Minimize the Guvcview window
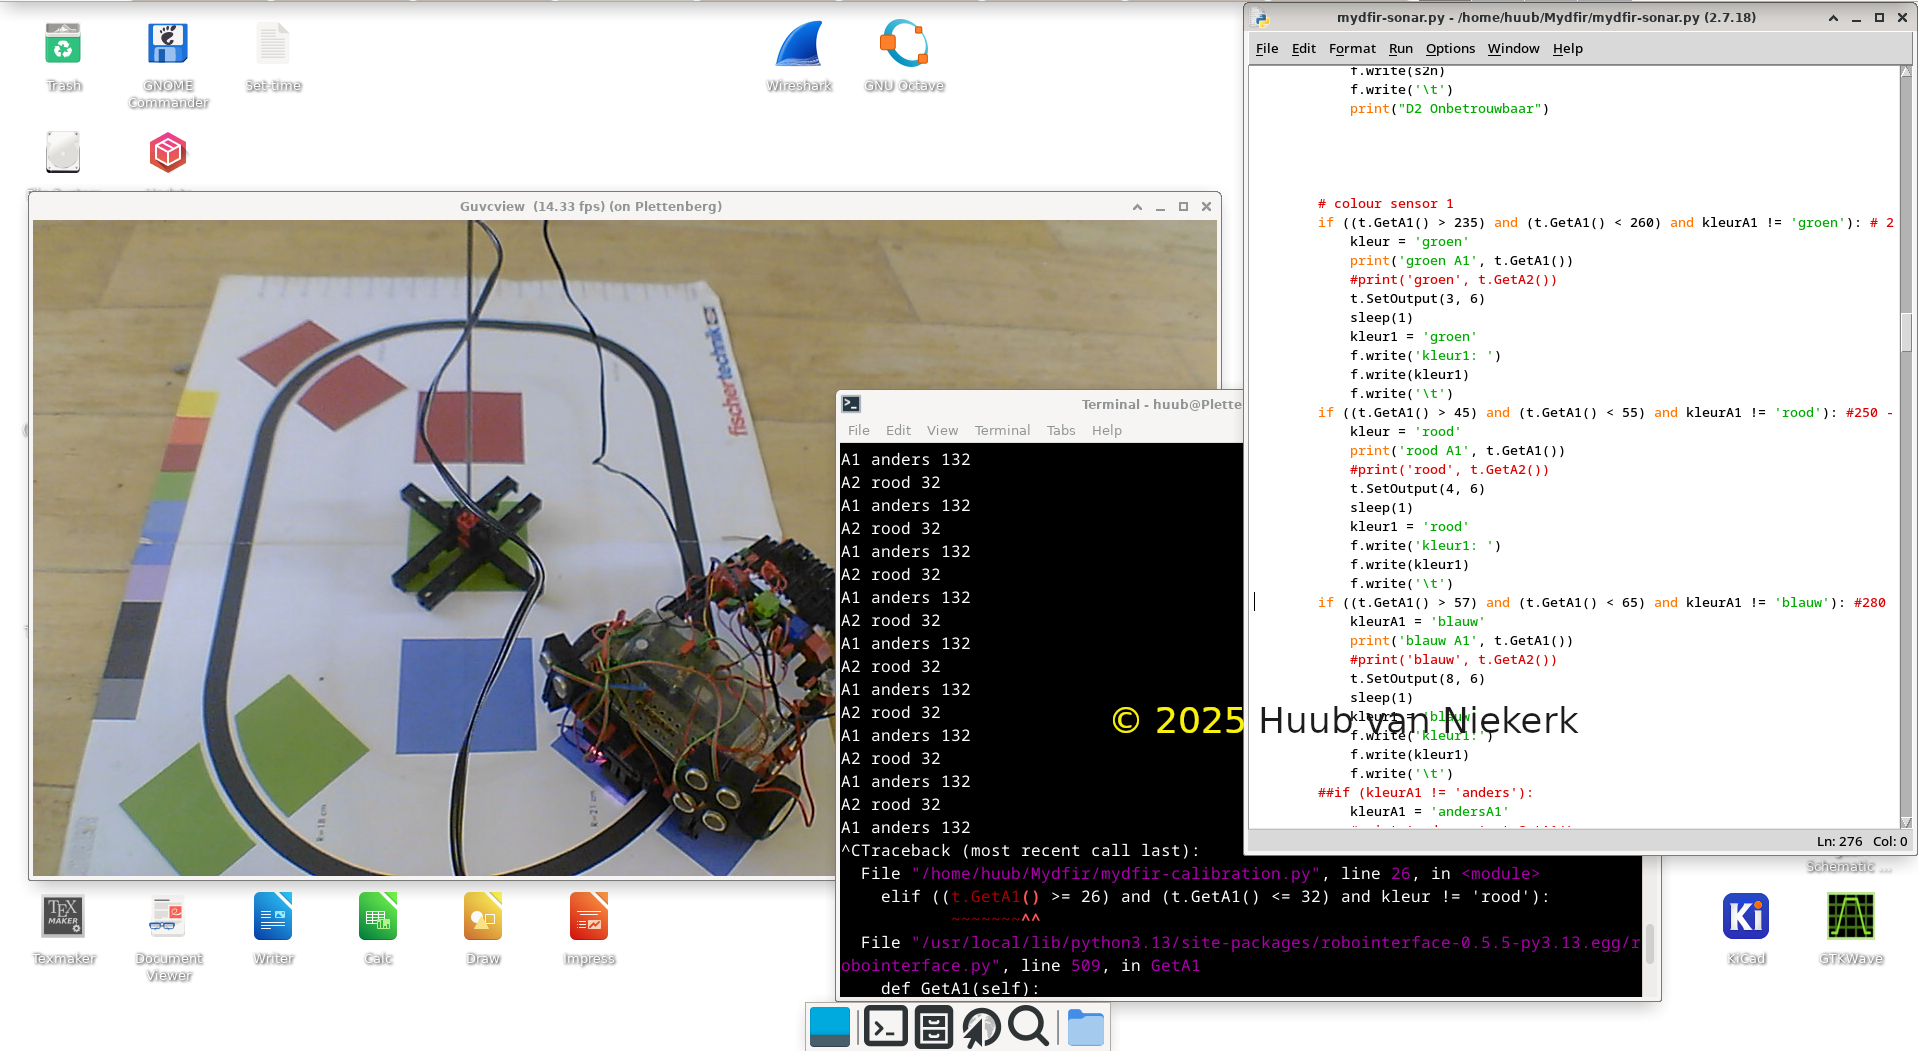Viewport: 1918px width, 1051px height. (x=1160, y=207)
